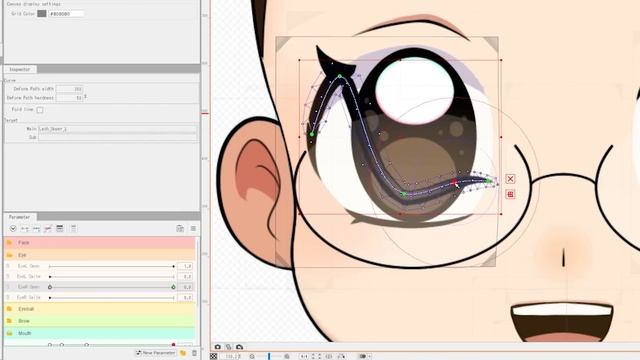
Task: Click the EyeR Open parameter slider
Action: coord(111,287)
